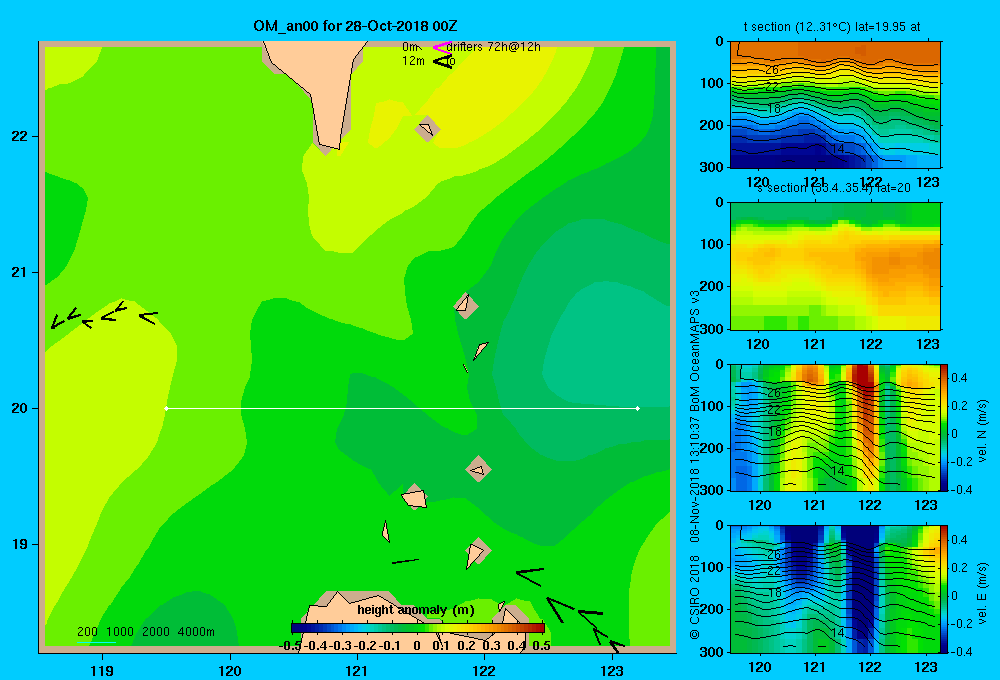
Task: Click longitude label '123' under main map
Action: tap(612, 670)
